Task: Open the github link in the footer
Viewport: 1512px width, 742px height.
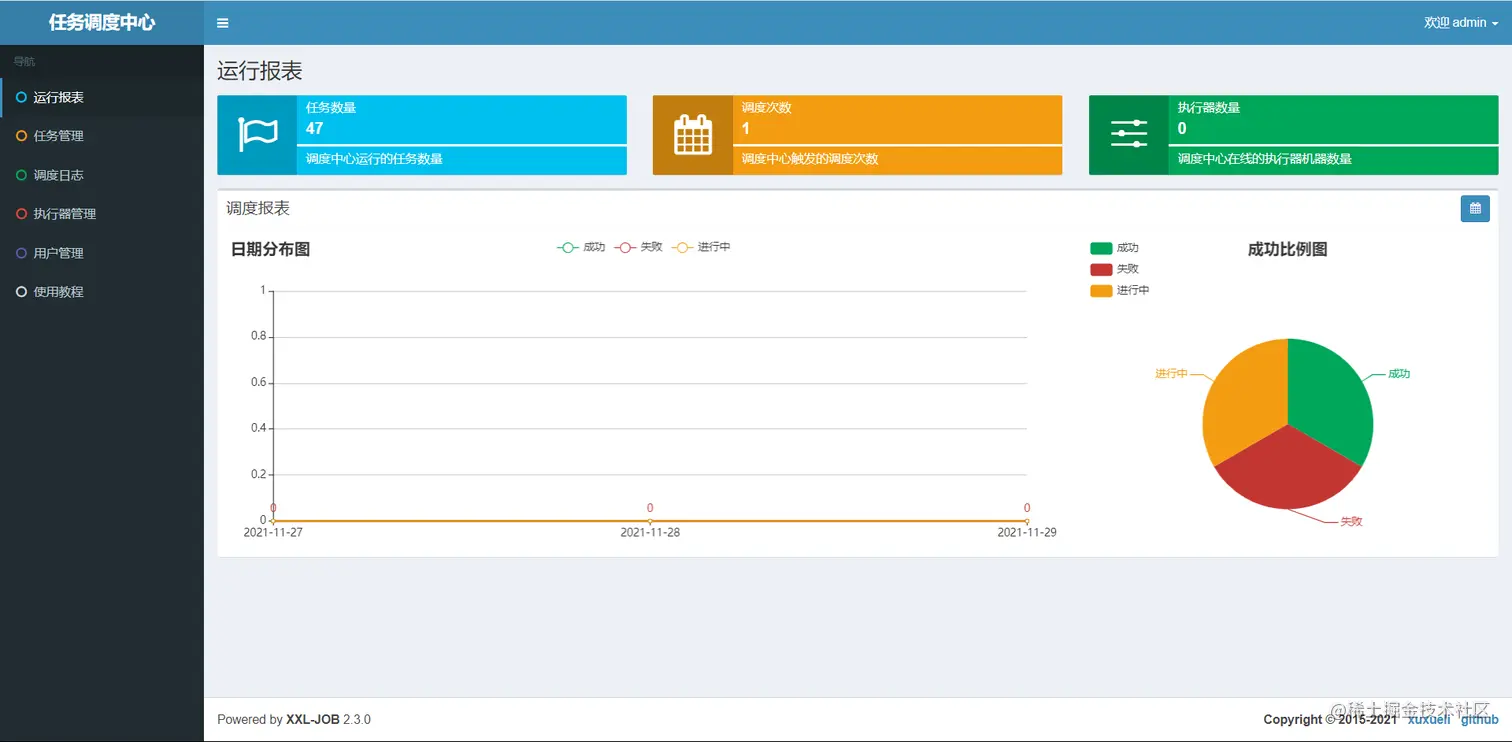Action: [1480, 719]
